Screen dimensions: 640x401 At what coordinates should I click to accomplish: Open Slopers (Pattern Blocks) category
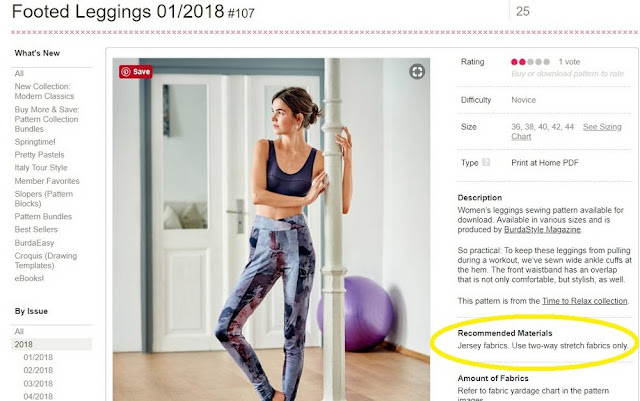pos(43,199)
